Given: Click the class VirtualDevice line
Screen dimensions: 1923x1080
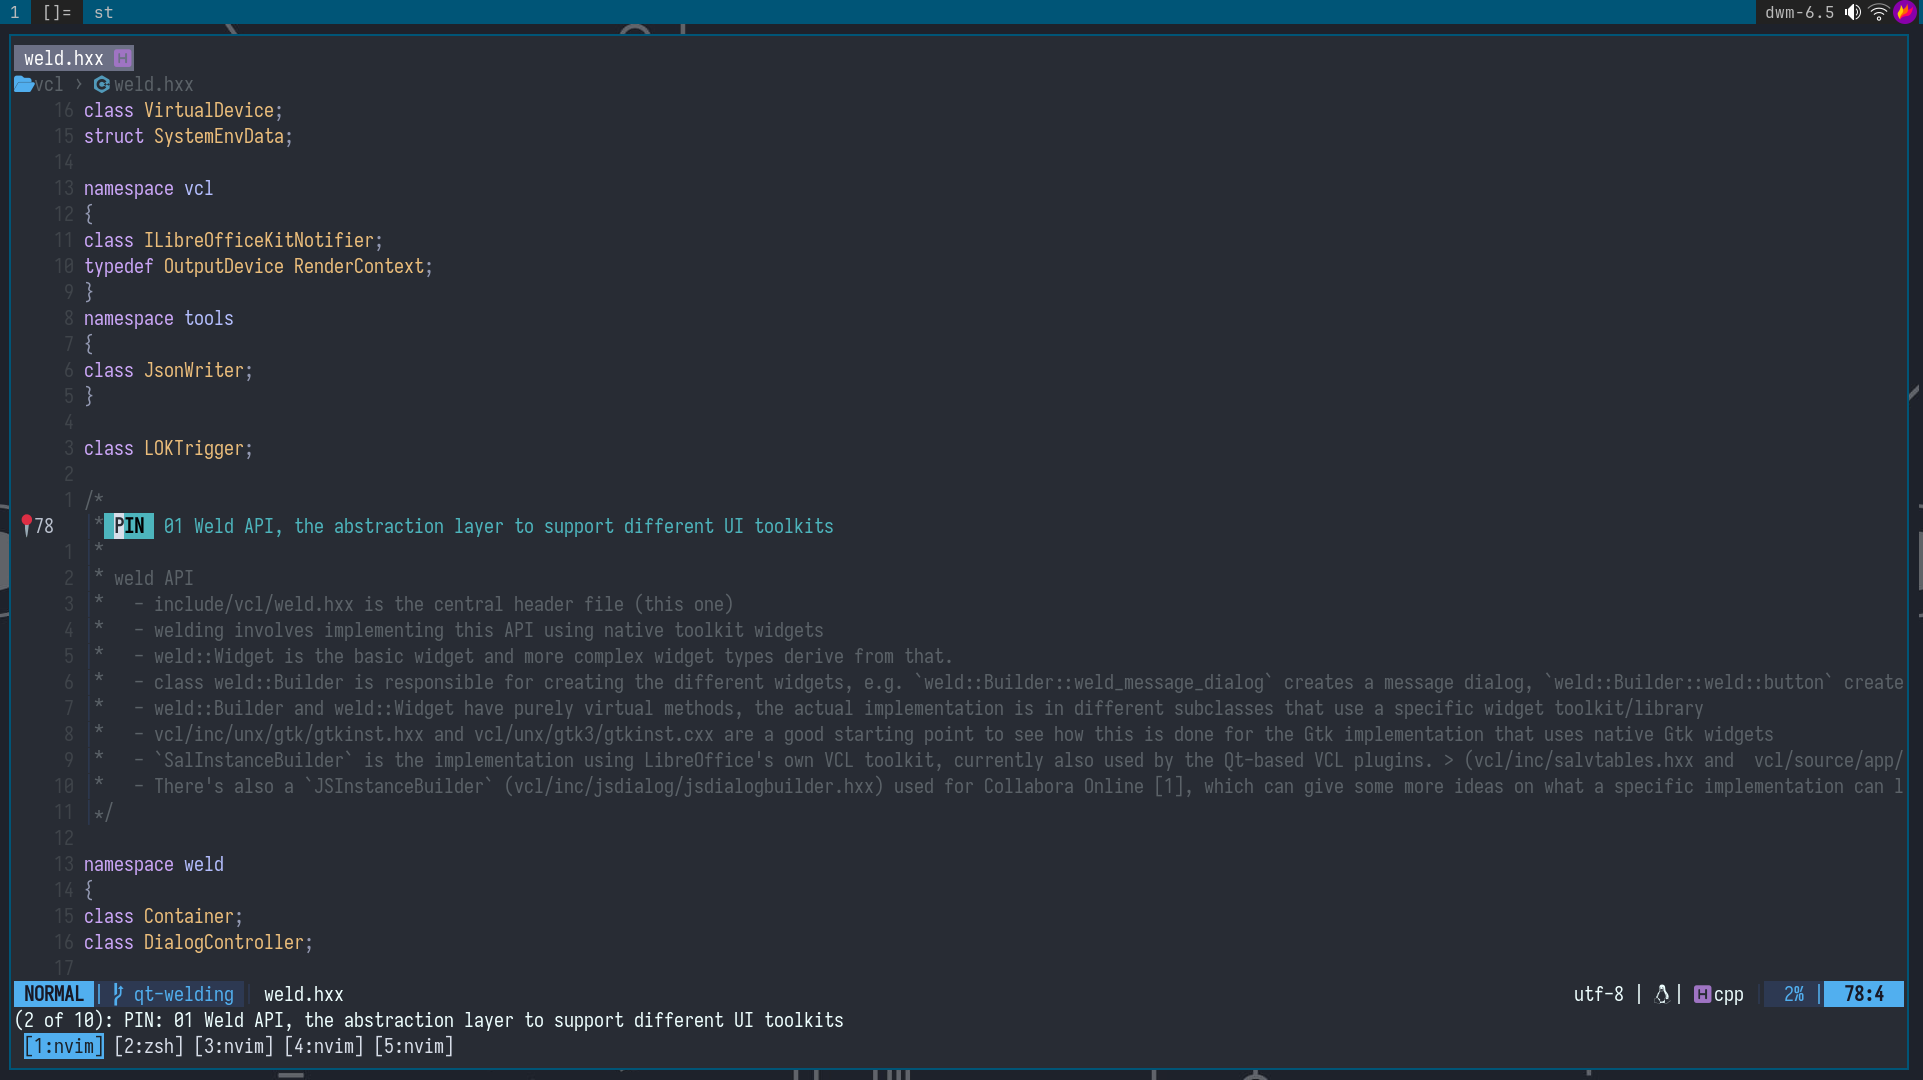Looking at the screenshot, I should [x=183, y=110].
